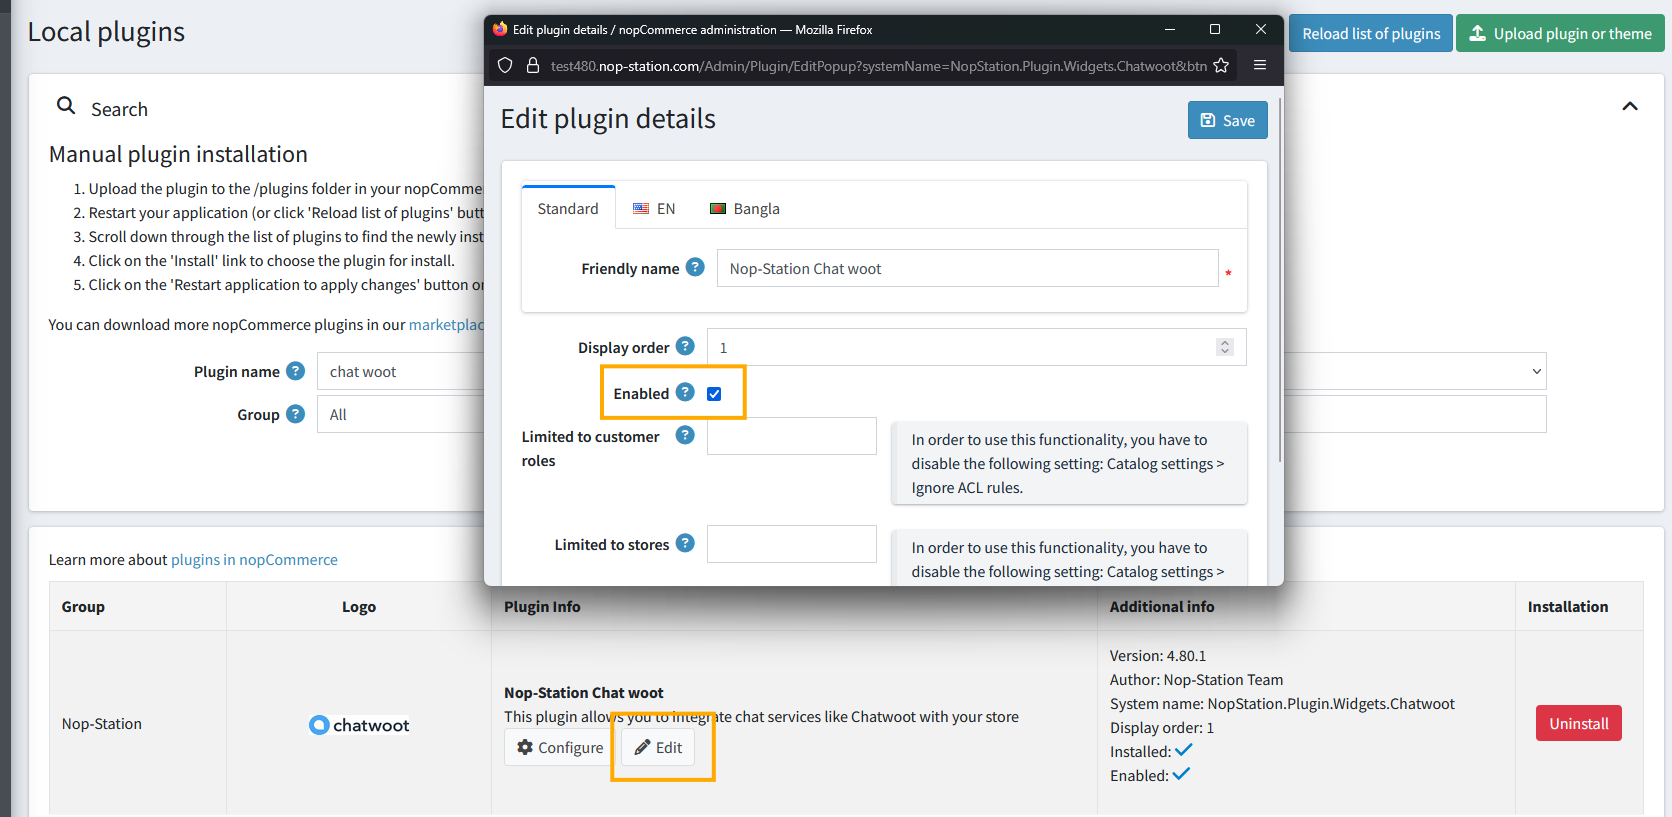Click the Display order spinner arrows
Image resolution: width=1672 pixels, height=817 pixels.
pos(1224,347)
